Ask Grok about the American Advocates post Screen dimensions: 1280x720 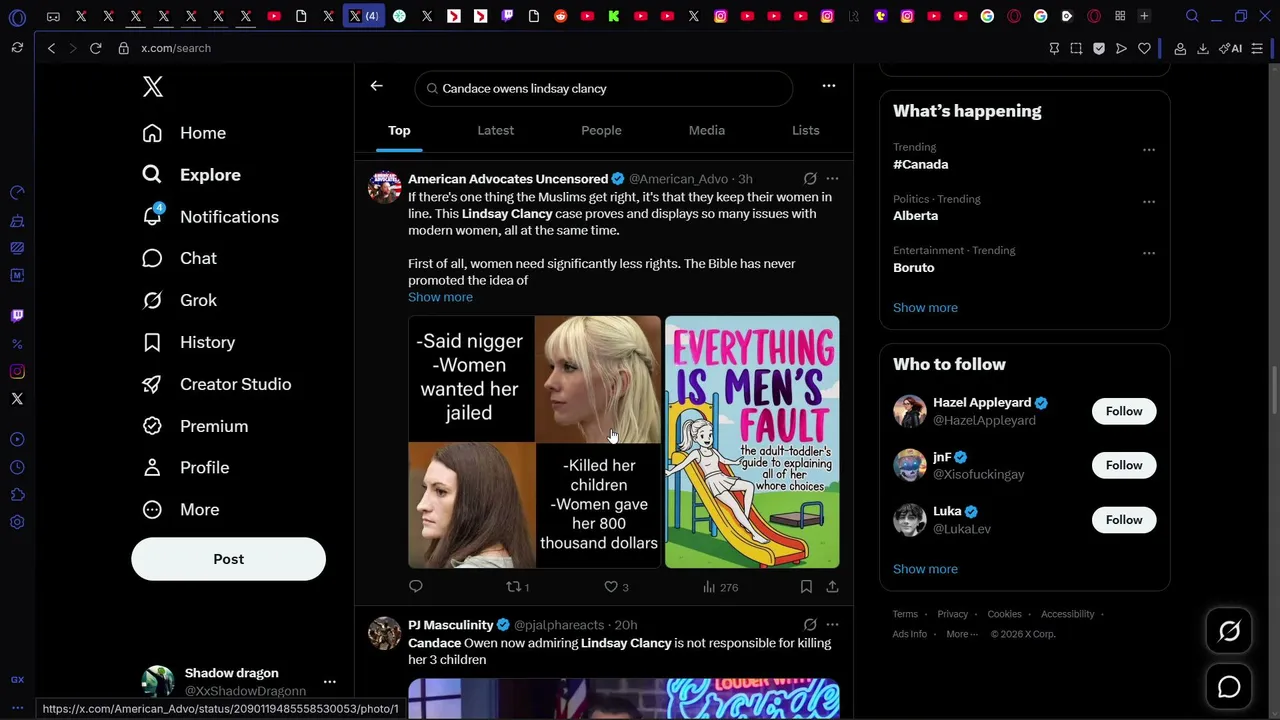810,178
